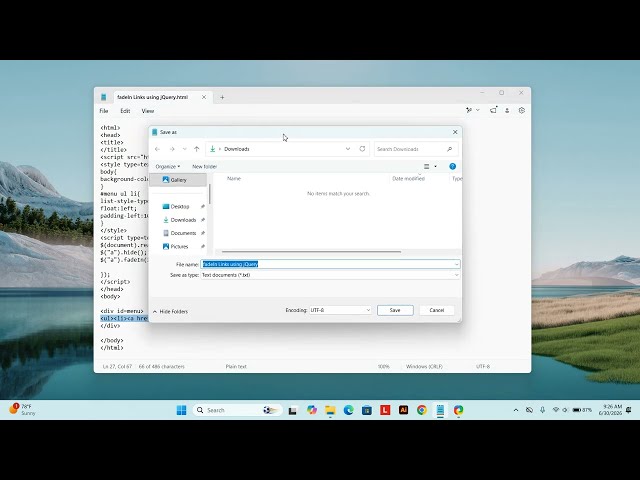Open Notepad Edit menu

pos(125,111)
